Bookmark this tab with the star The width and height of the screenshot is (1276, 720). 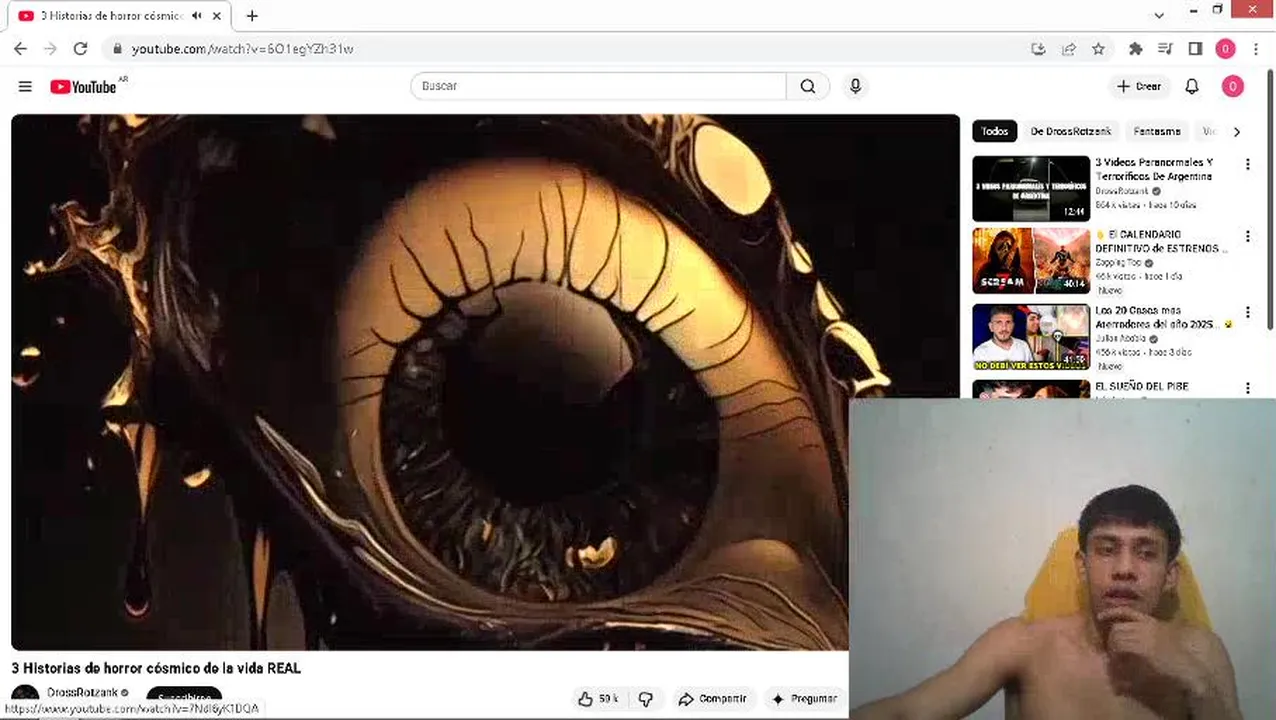click(x=1099, y=48)
